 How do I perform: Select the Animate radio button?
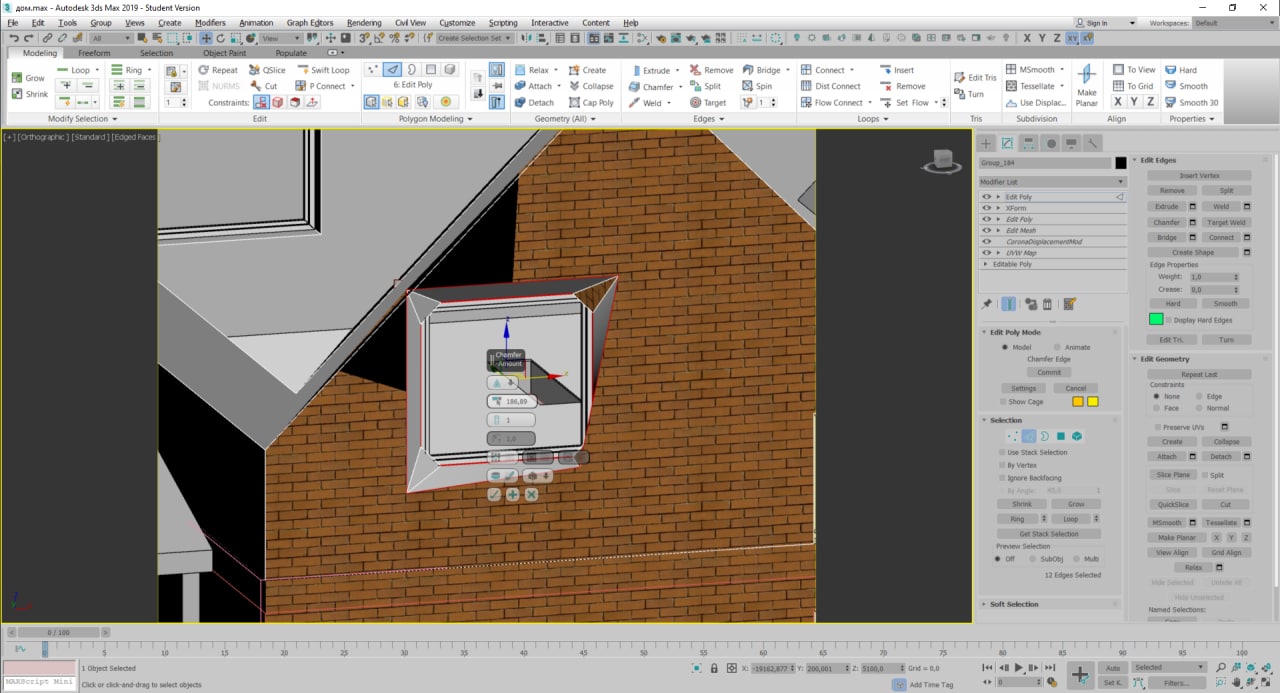click(x=1058, y=347)
